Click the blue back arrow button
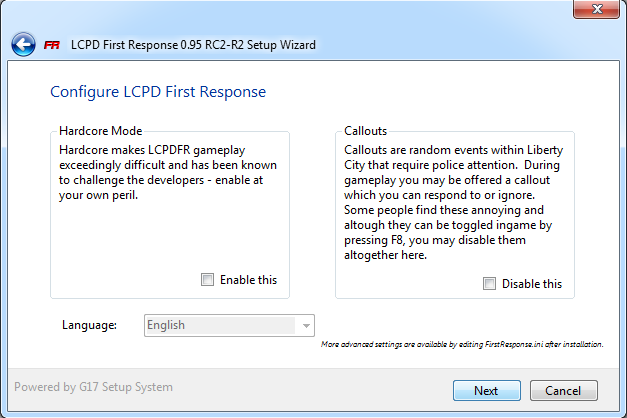The width and height of the screenshot is (627, 418). [x=23, y=45]
